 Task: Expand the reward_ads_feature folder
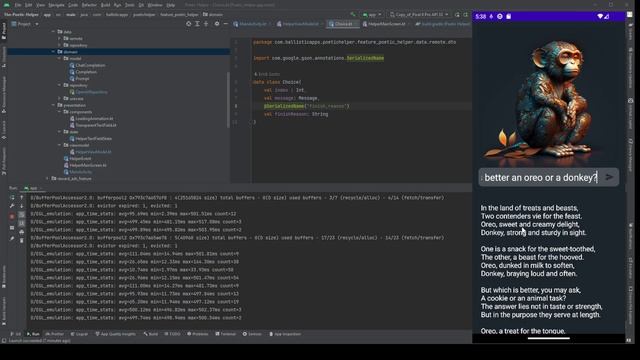[47, 178]
